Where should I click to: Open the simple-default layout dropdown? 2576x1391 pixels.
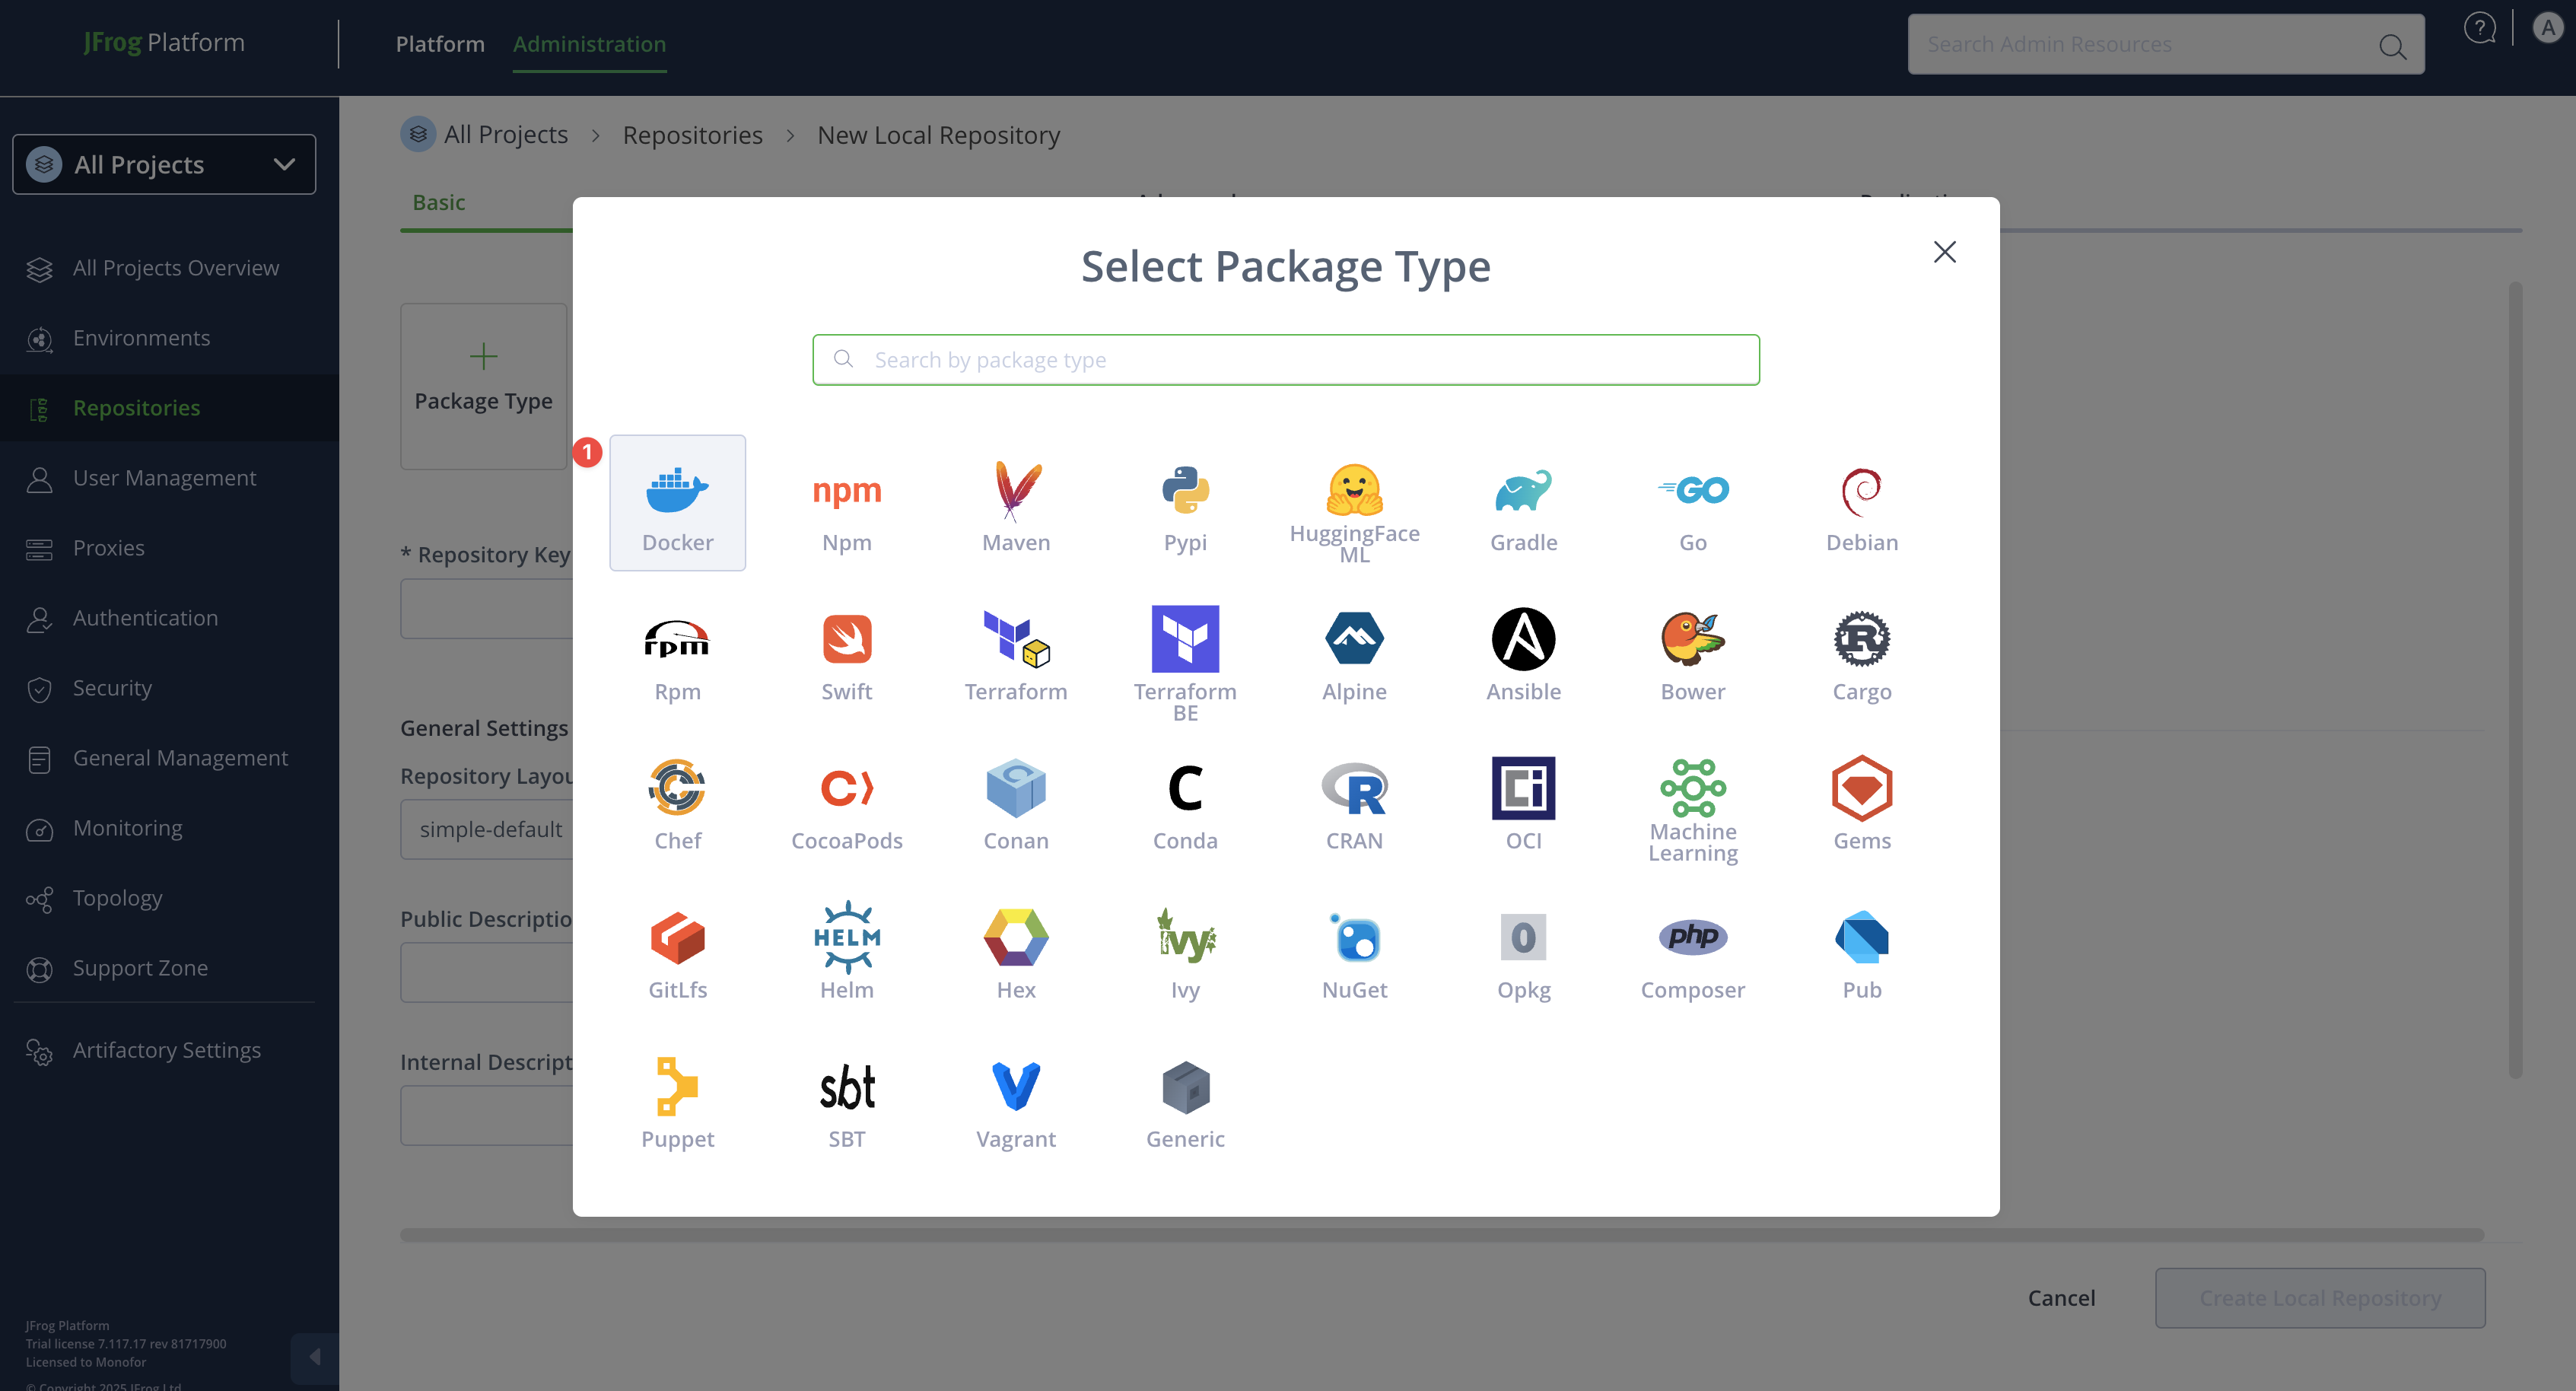487,829
